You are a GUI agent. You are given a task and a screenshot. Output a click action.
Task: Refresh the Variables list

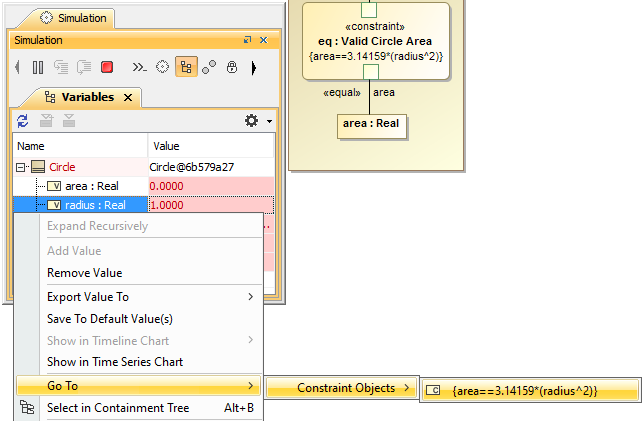click(23, 121)
